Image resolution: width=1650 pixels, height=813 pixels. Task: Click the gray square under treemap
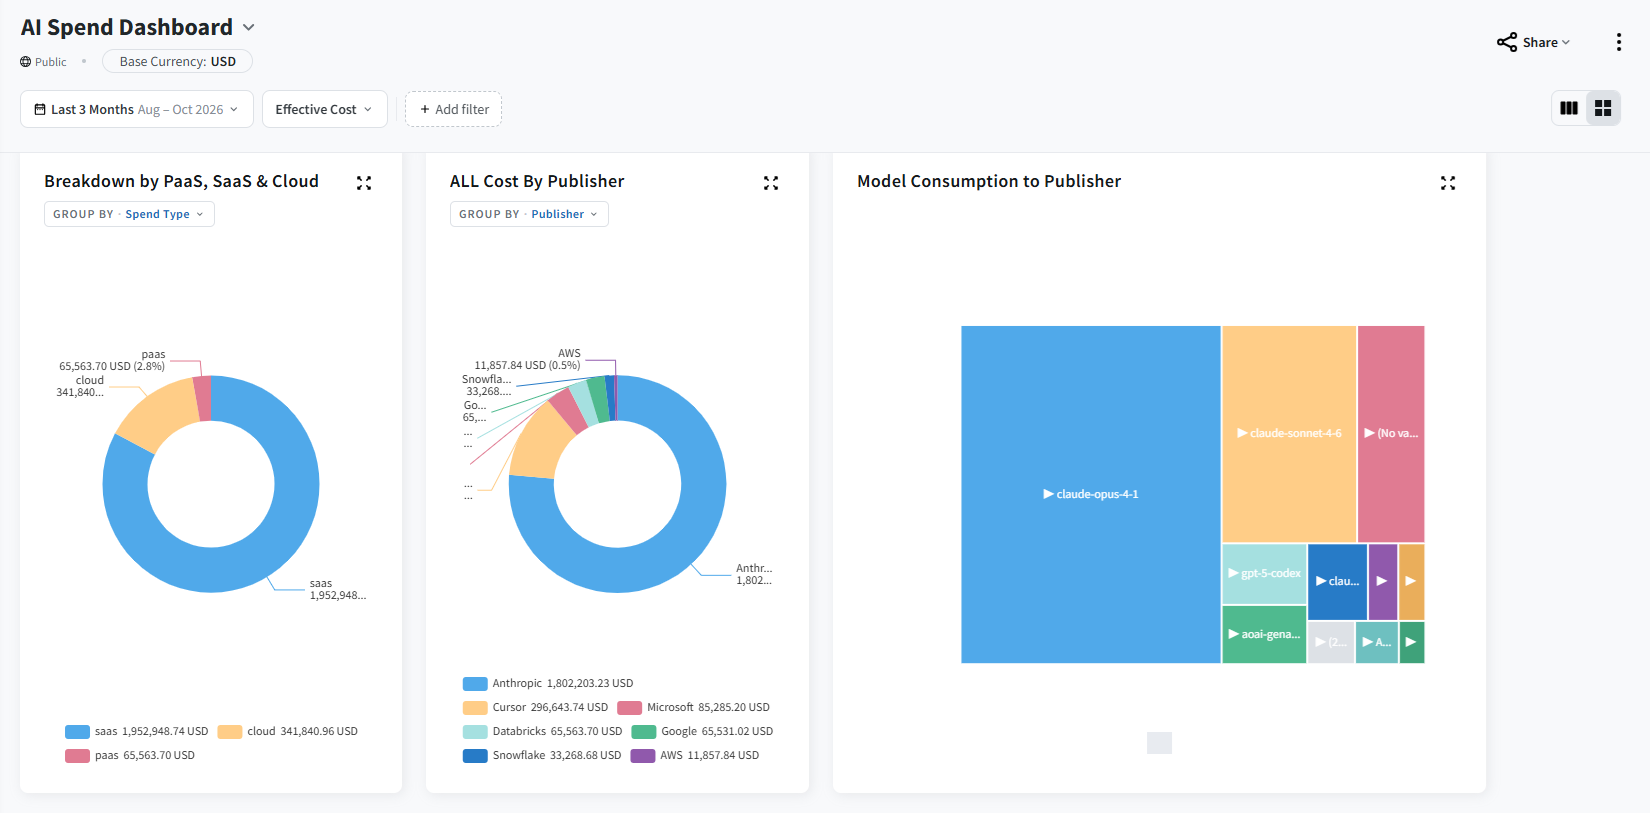pos(1159,743)
